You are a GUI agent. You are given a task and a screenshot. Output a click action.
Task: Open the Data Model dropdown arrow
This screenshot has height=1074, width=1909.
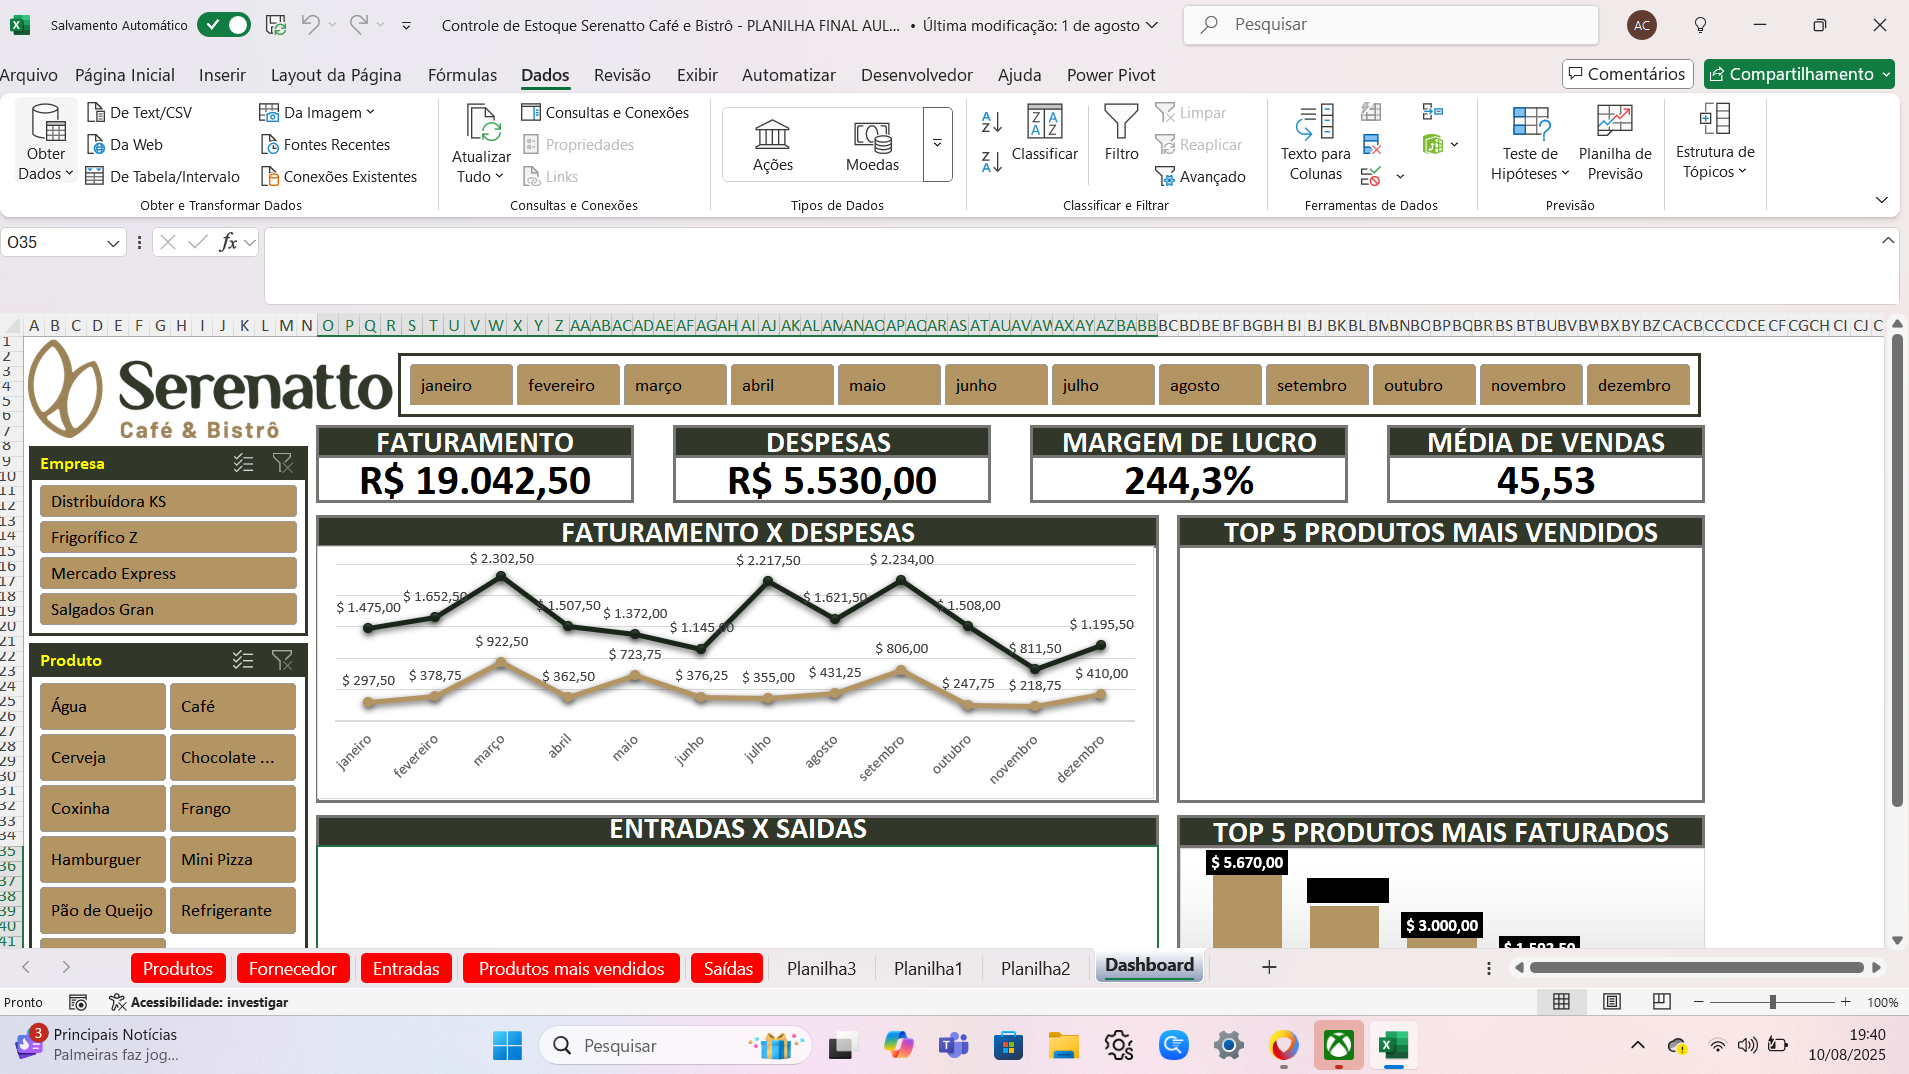click(x=1454, y=144)
